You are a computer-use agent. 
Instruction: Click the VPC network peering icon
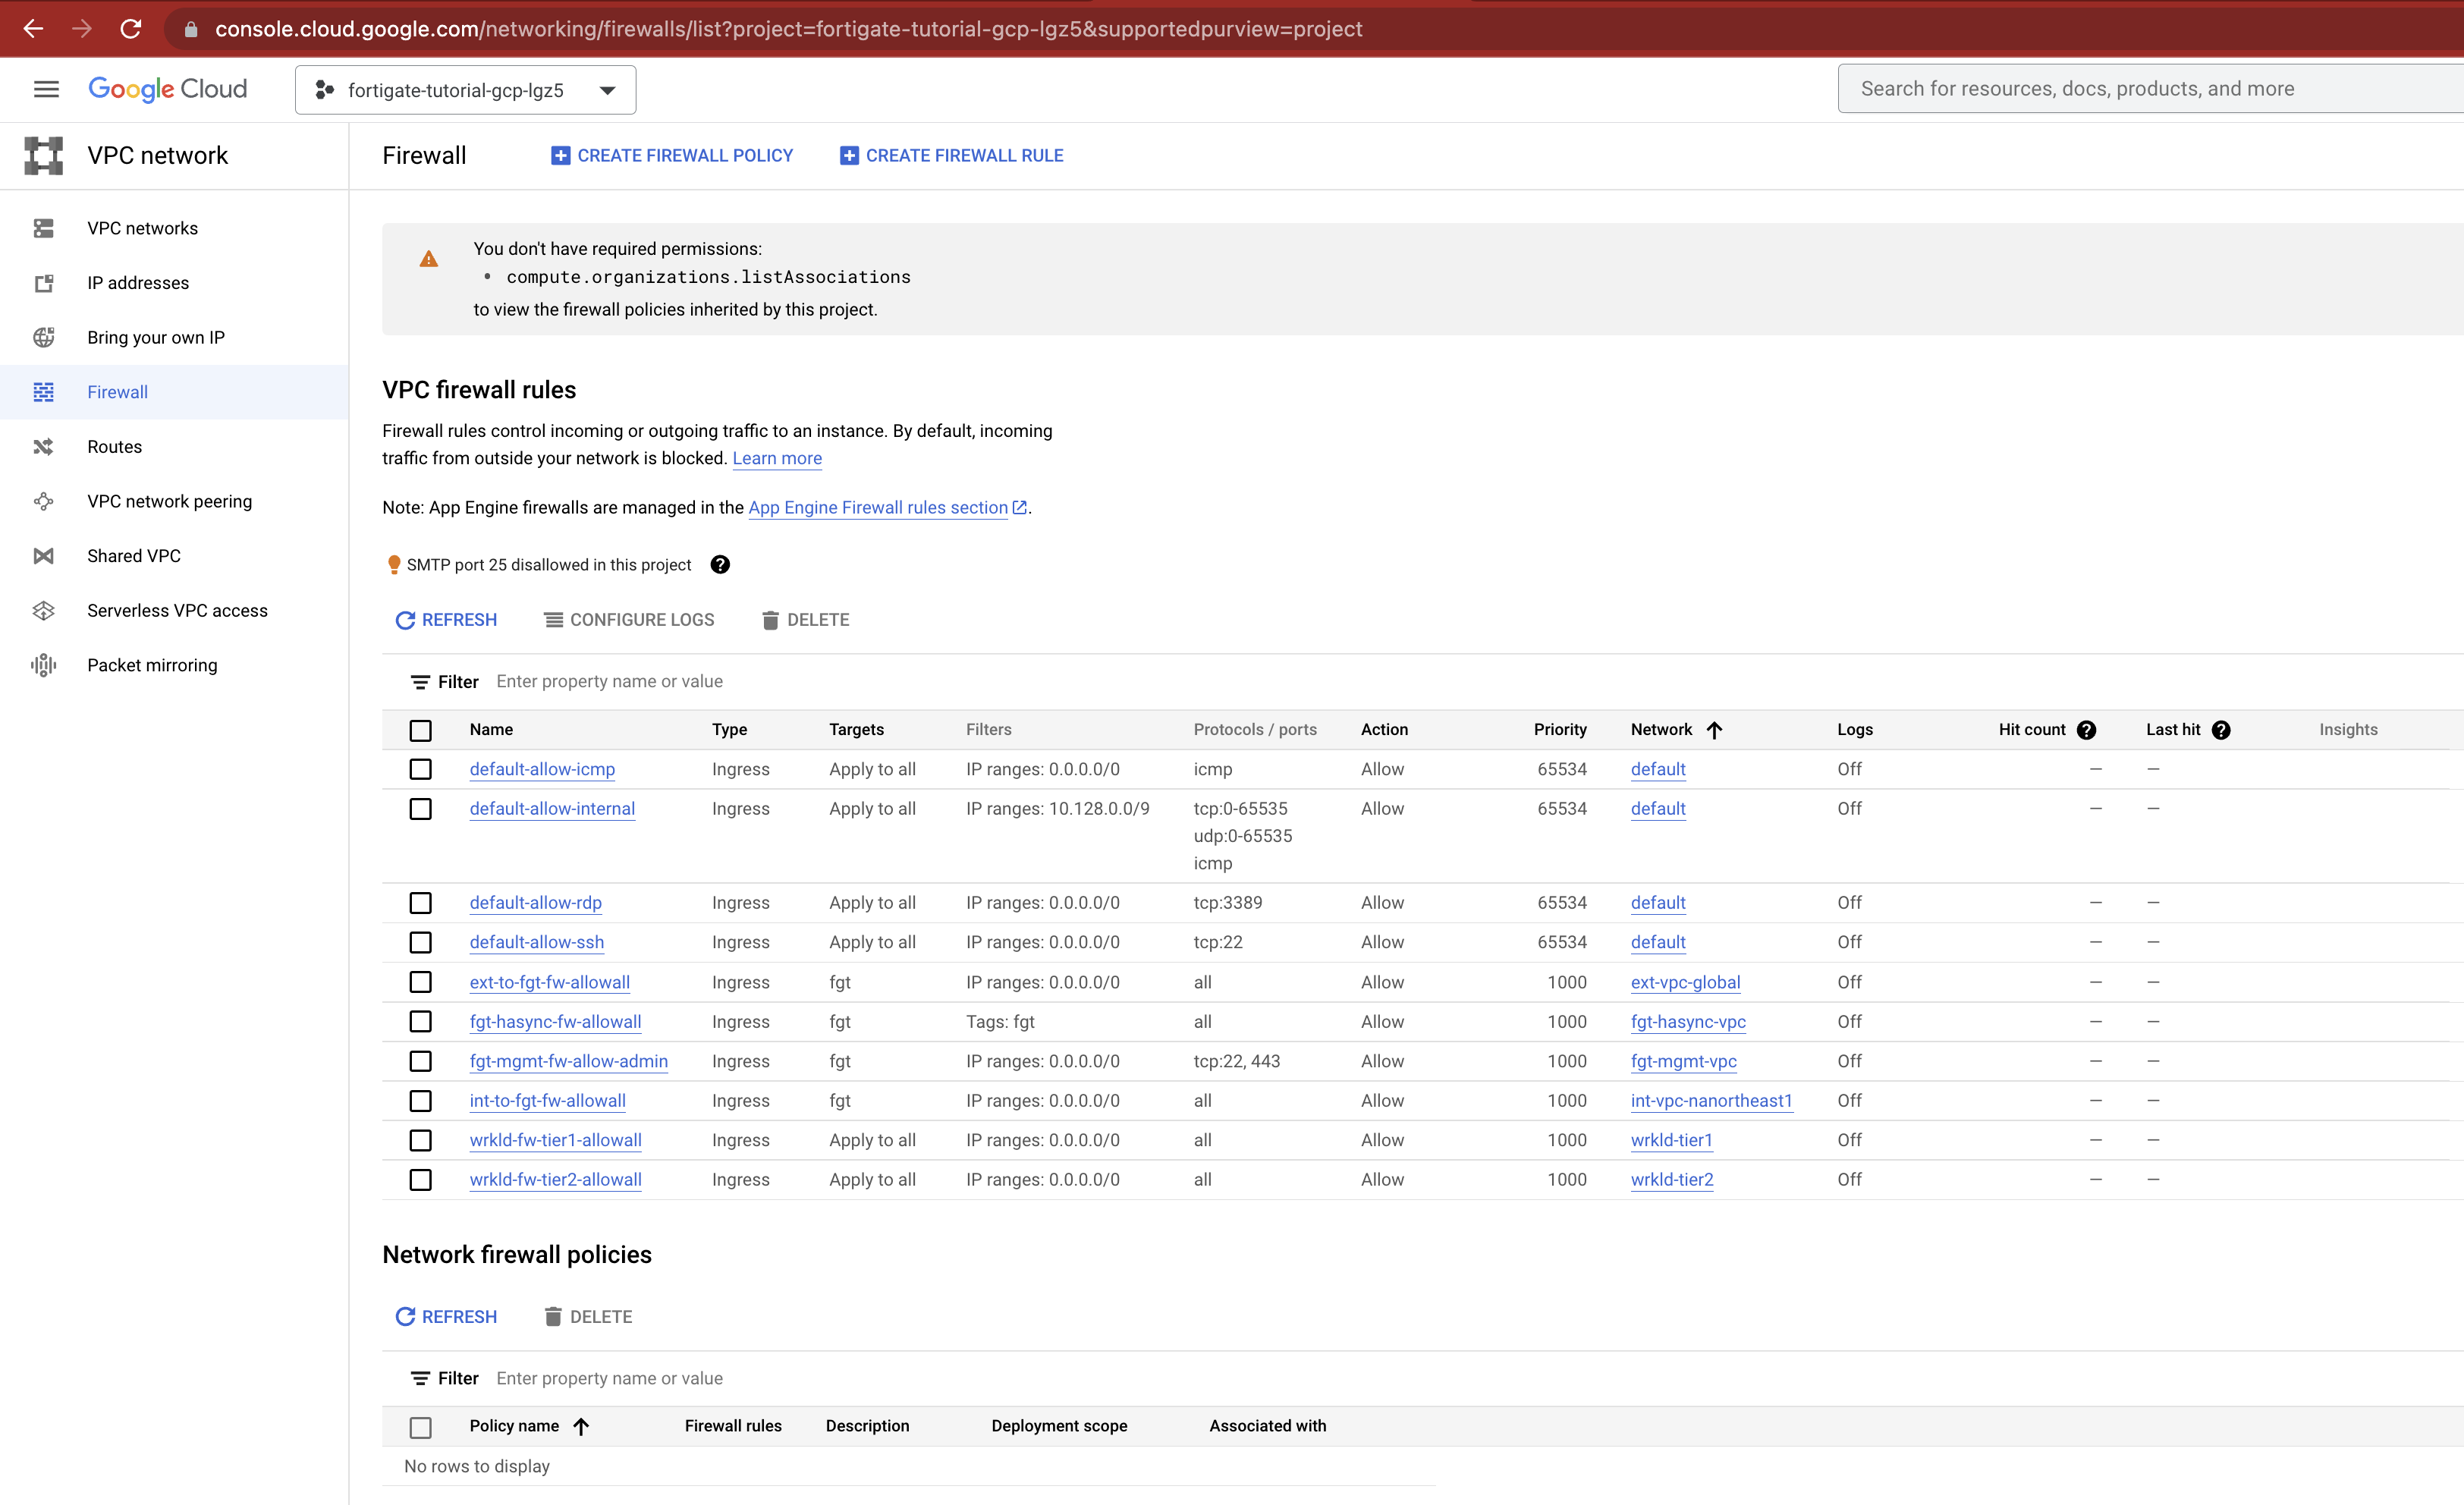(44, 501)
